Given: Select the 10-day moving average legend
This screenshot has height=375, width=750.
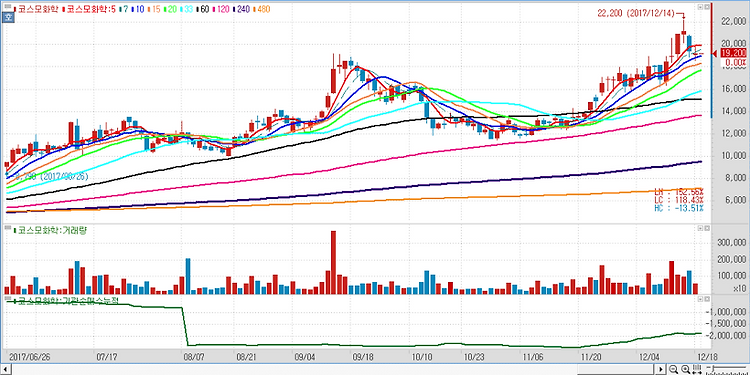Looking at the screenshot, I should (137, 9).
